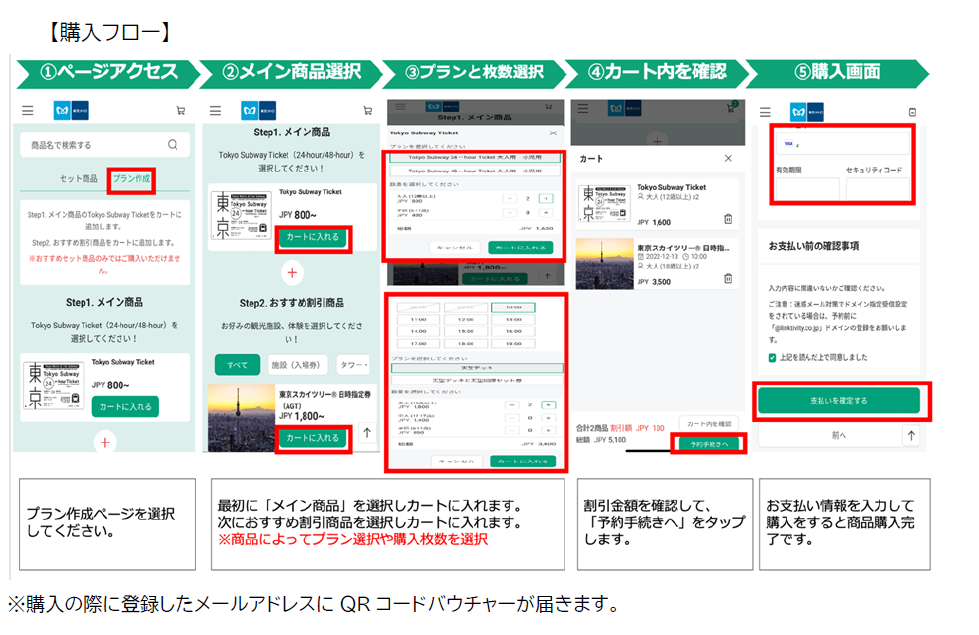The image size is (979, 635).
Task: Switch to the プラン作成 tab
Action: pos(131,179)
